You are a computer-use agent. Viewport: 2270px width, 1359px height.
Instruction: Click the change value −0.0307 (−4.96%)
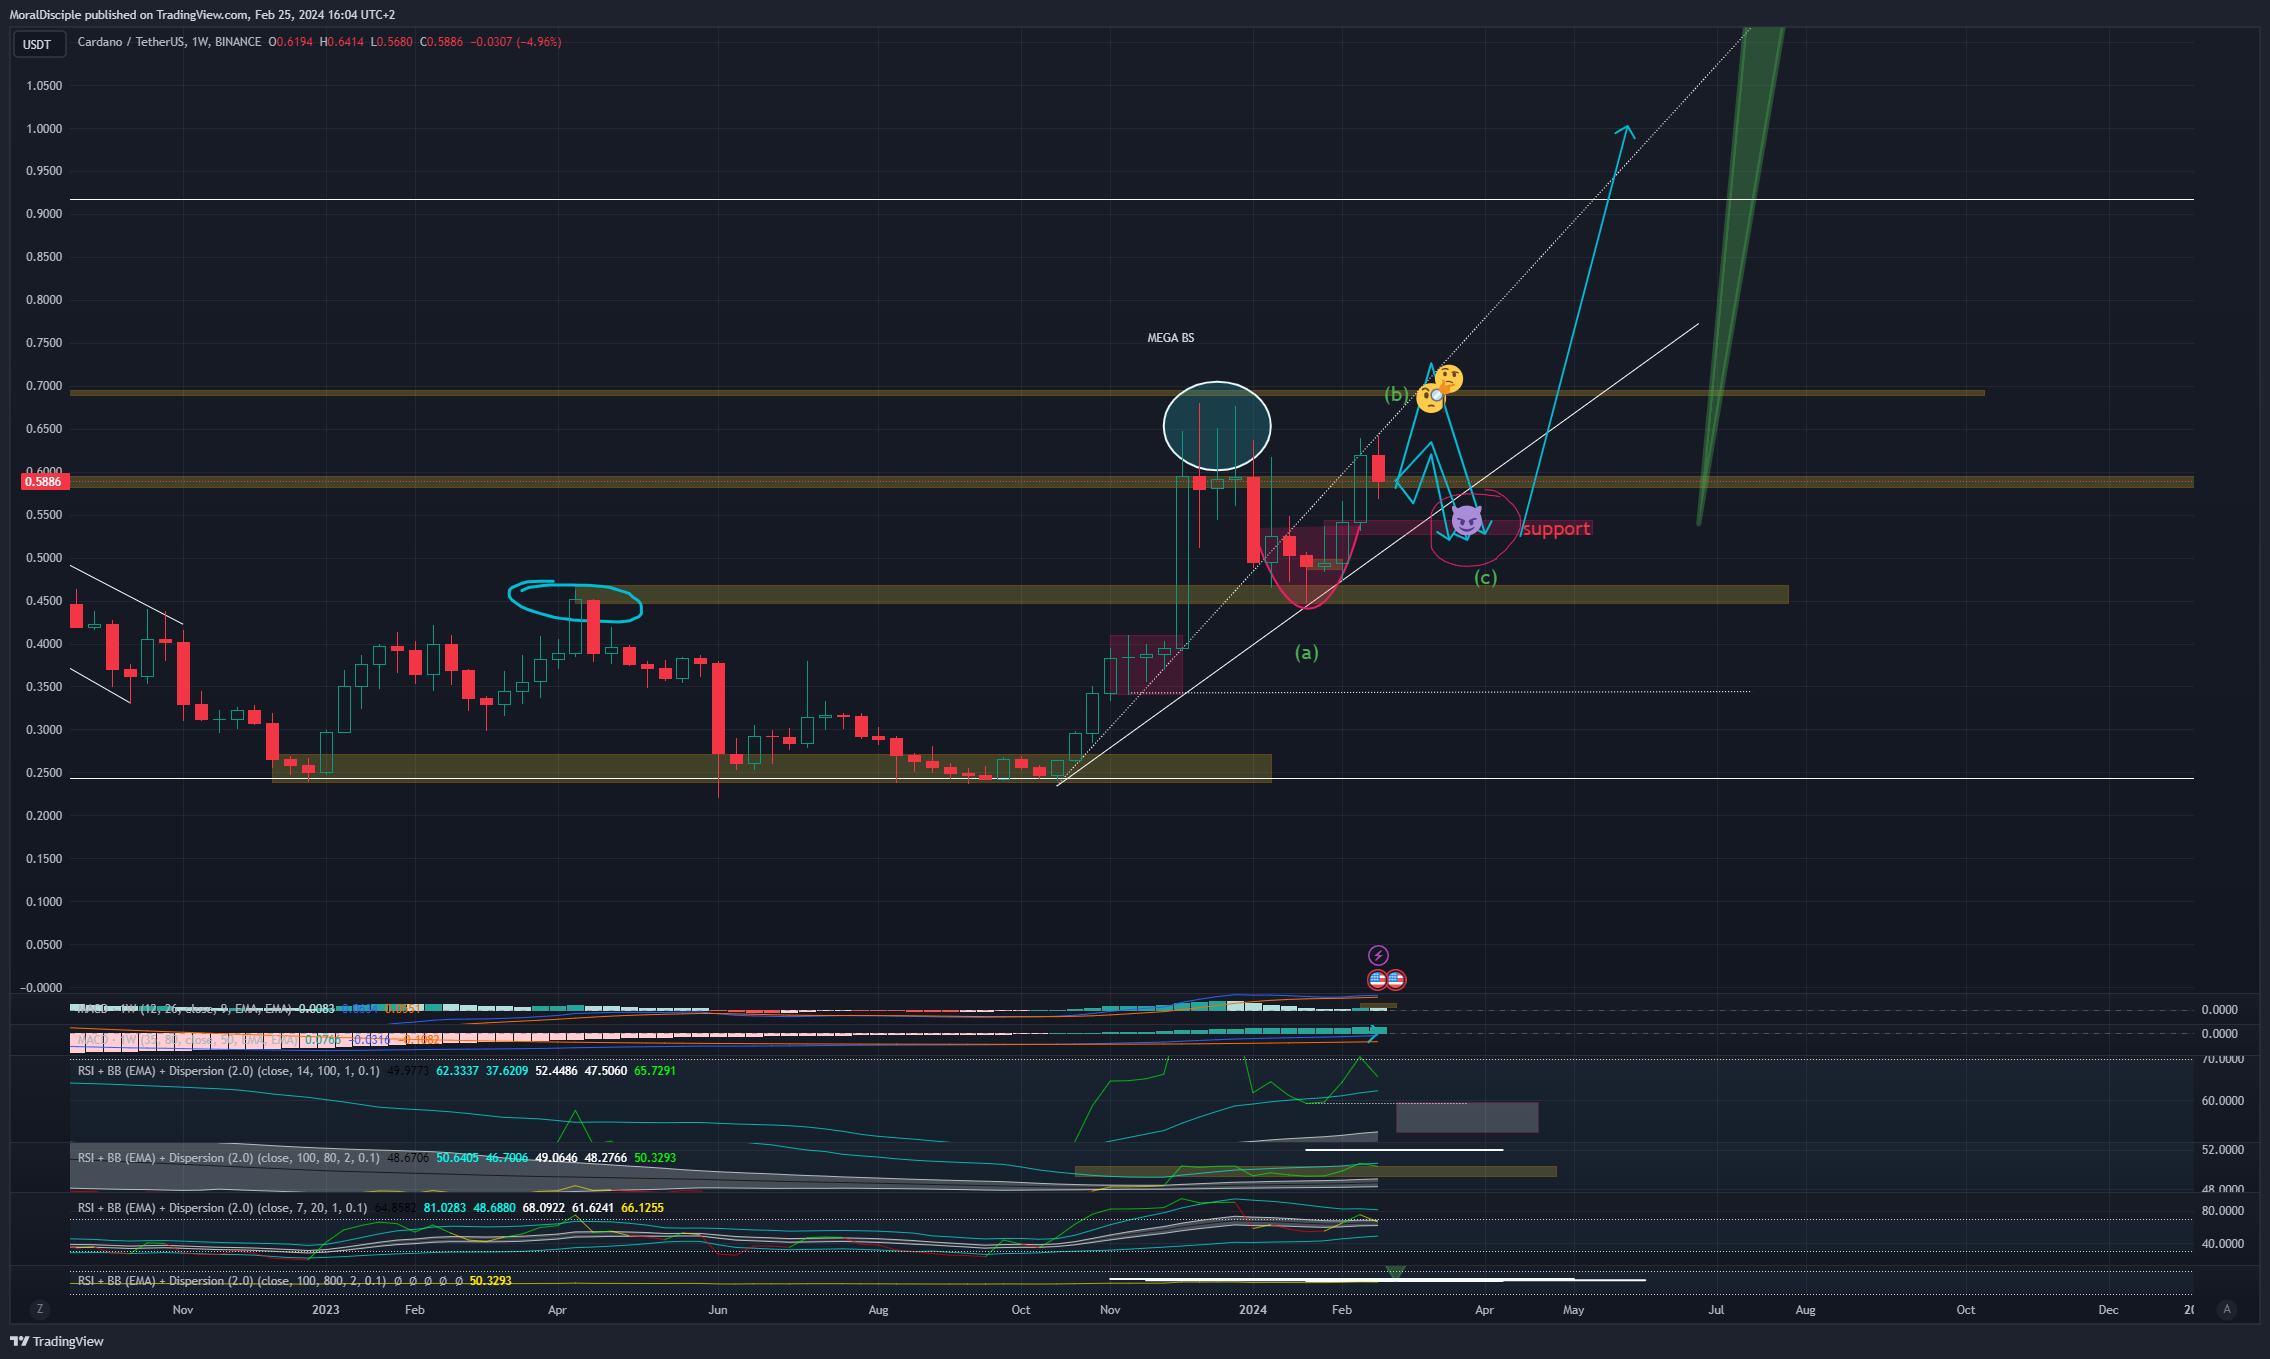pyautogui.click(x=516, y=42)
